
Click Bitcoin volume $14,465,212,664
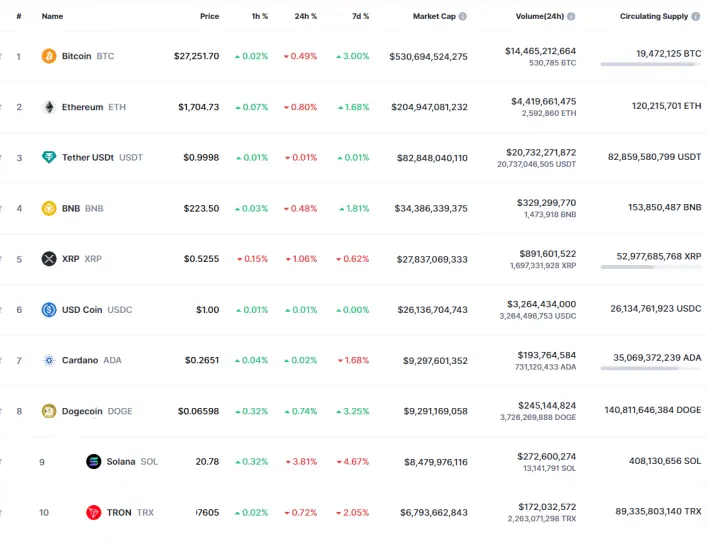pos(541,51)
